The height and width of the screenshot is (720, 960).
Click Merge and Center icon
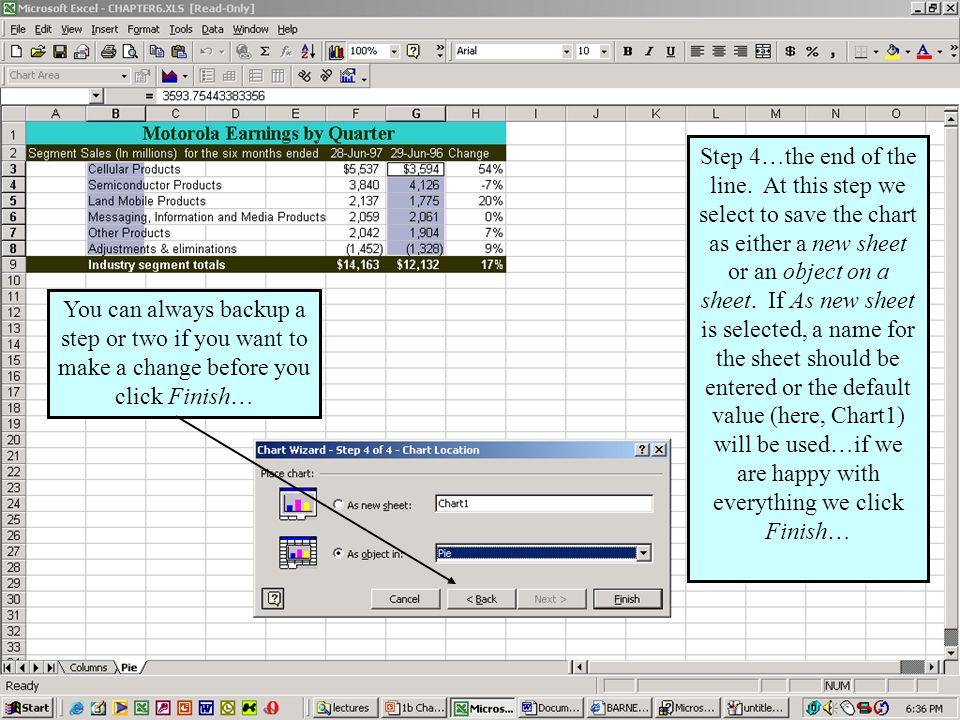(x=763, y=51)
